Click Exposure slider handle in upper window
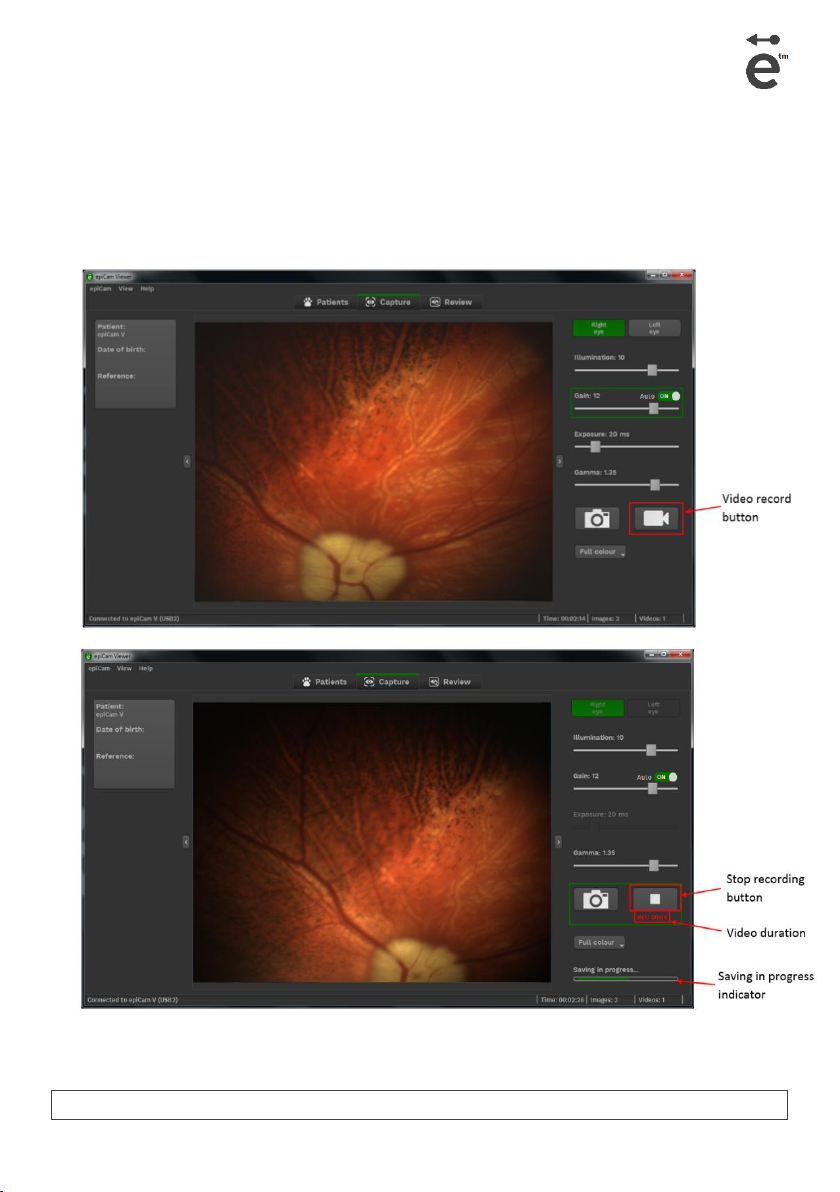840x1192 pixels. [x=595, y=447]
